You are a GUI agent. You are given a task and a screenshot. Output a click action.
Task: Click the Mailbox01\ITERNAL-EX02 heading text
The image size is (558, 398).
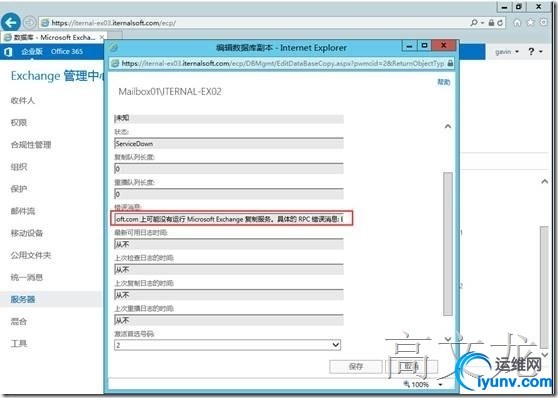click(170, 92)
